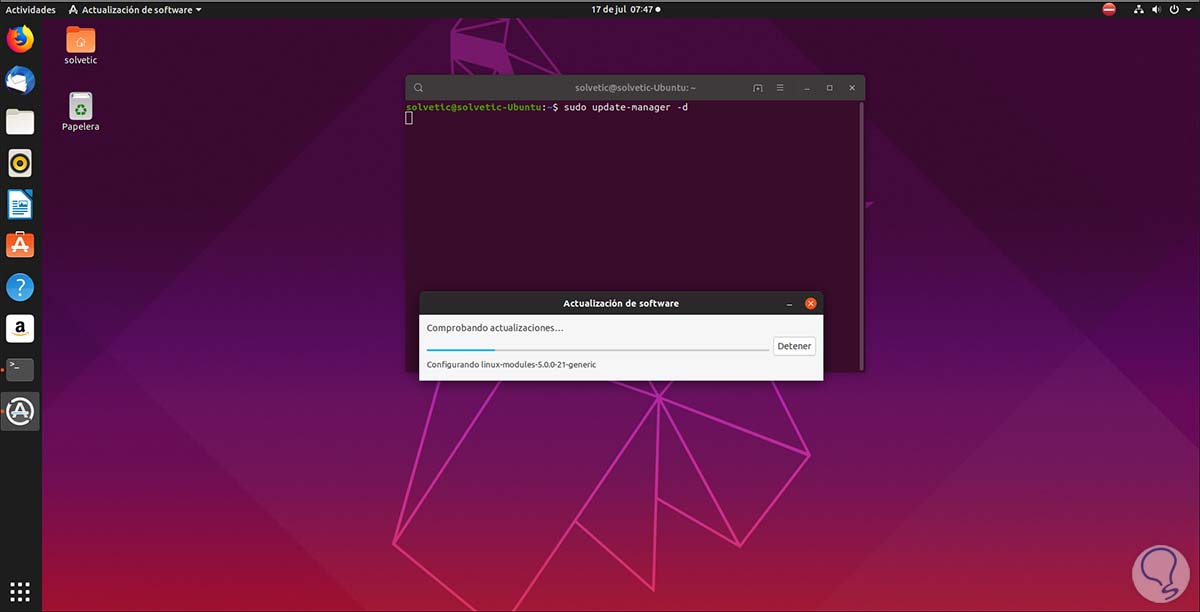The width and height of the screenshot is (1200, 612).
Task: Click Actividades in the top bar
Action: pyautogui.click(x=31, y=9)
